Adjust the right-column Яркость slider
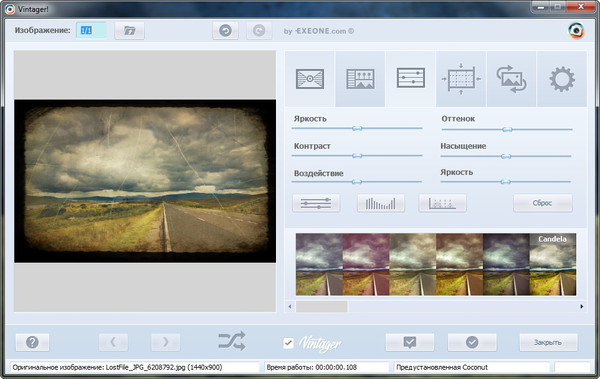600x379 pixels. (x=505, y=181)
